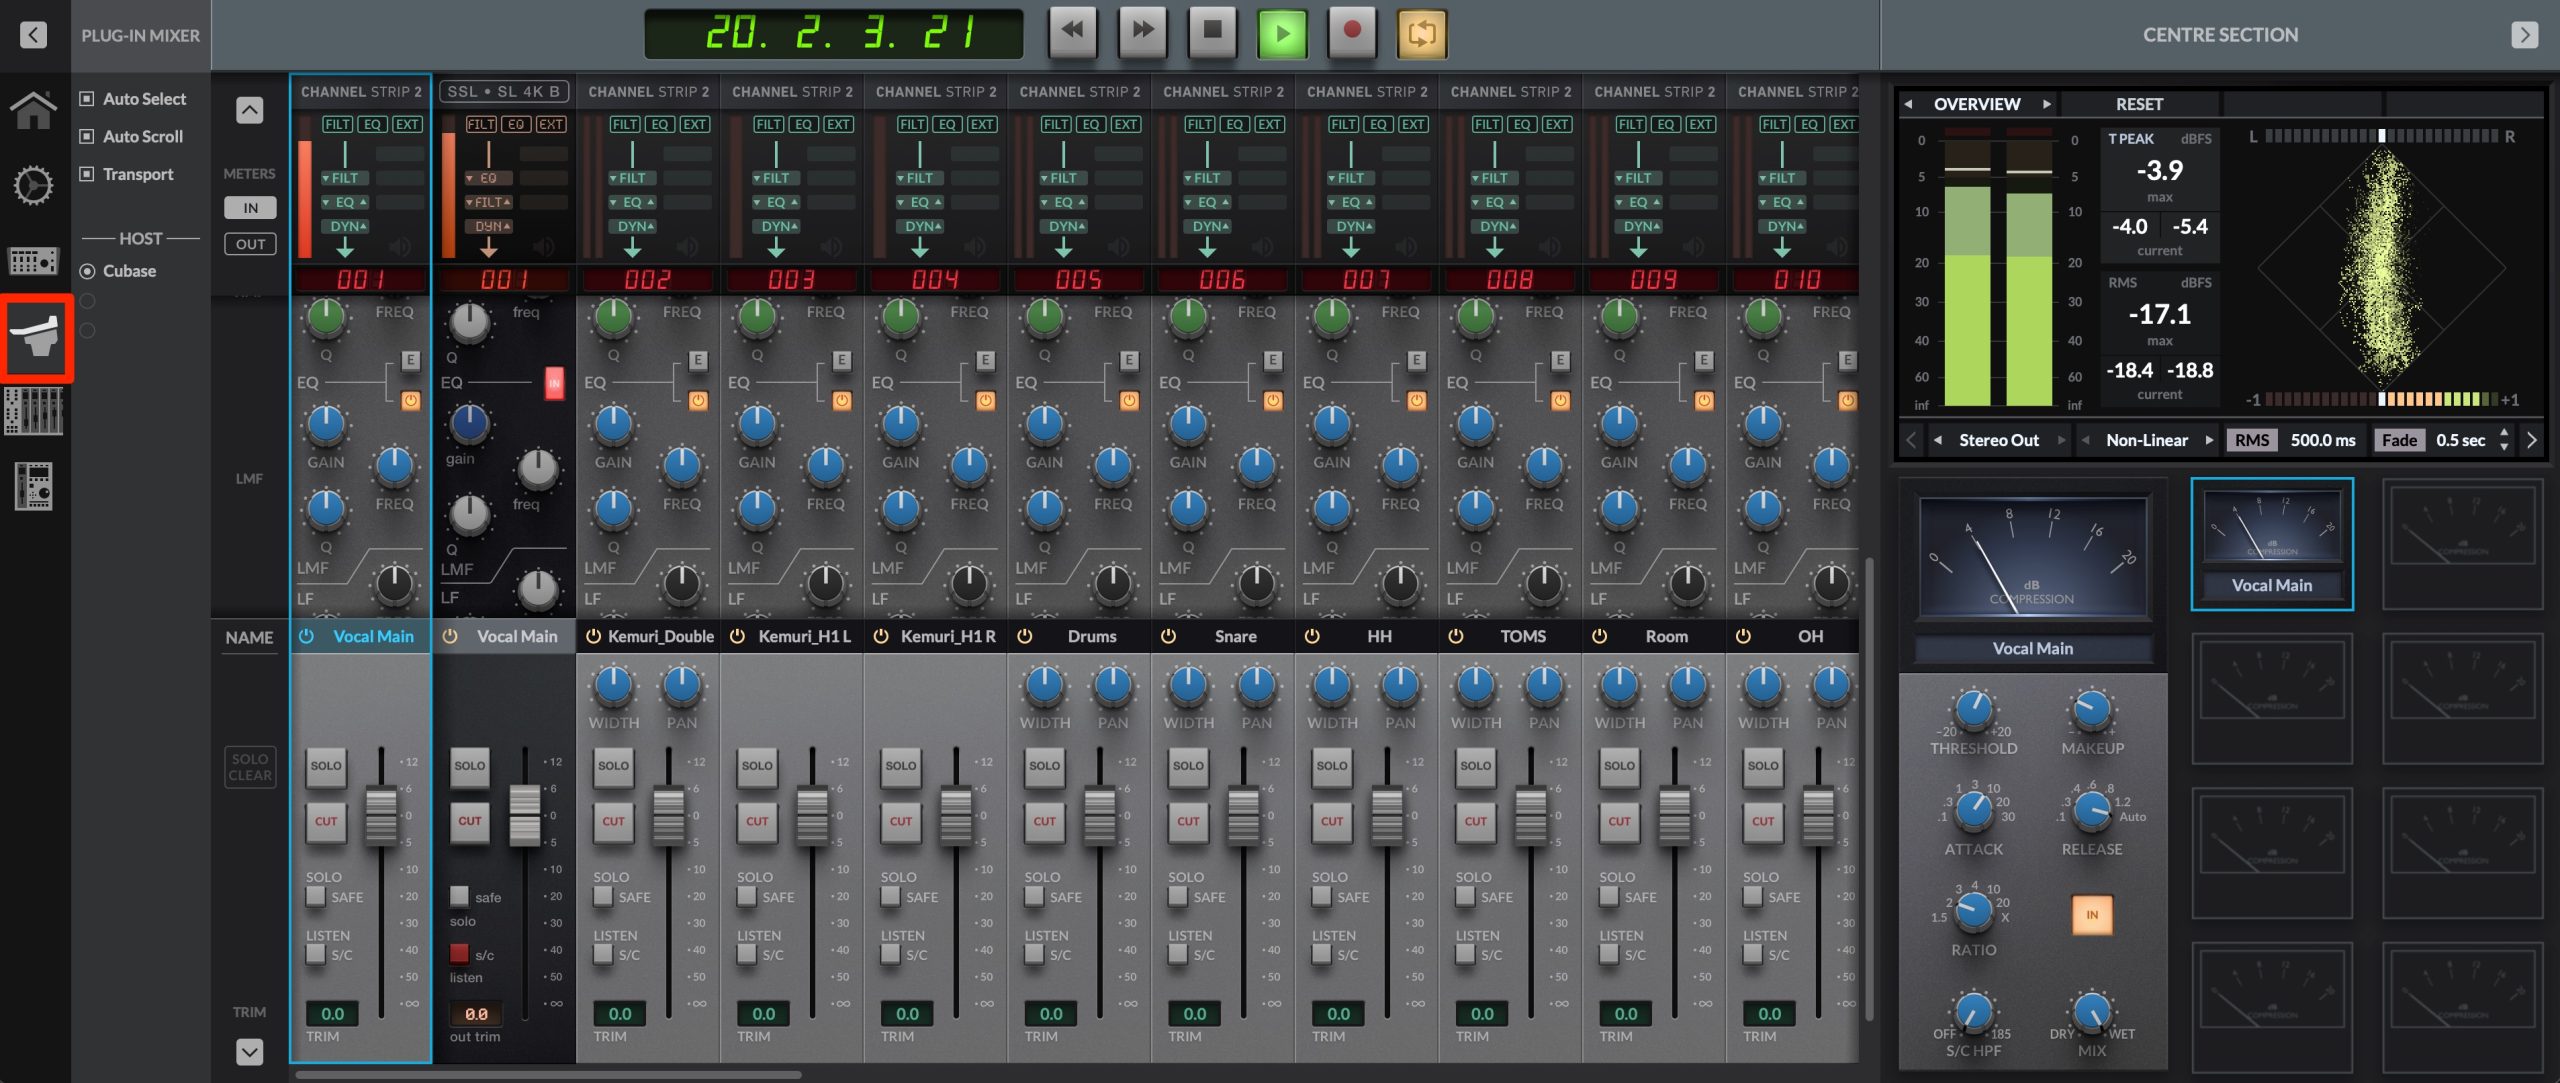The width and height of the screenshot is (2560, 1083).
Task: Toggle safe solo checkbox on SSL channel
Action: [459, 896]
